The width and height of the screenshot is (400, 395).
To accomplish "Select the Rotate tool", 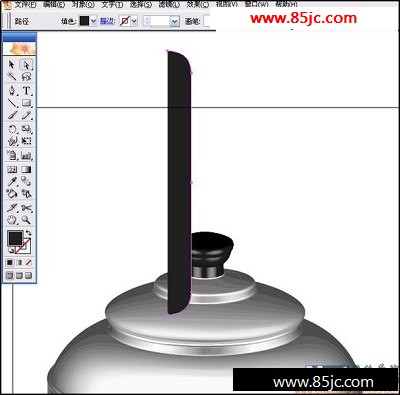I will (12, 129).
